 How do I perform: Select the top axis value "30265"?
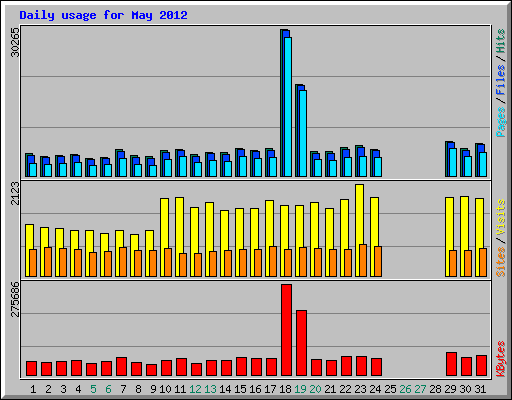(15, 42)
